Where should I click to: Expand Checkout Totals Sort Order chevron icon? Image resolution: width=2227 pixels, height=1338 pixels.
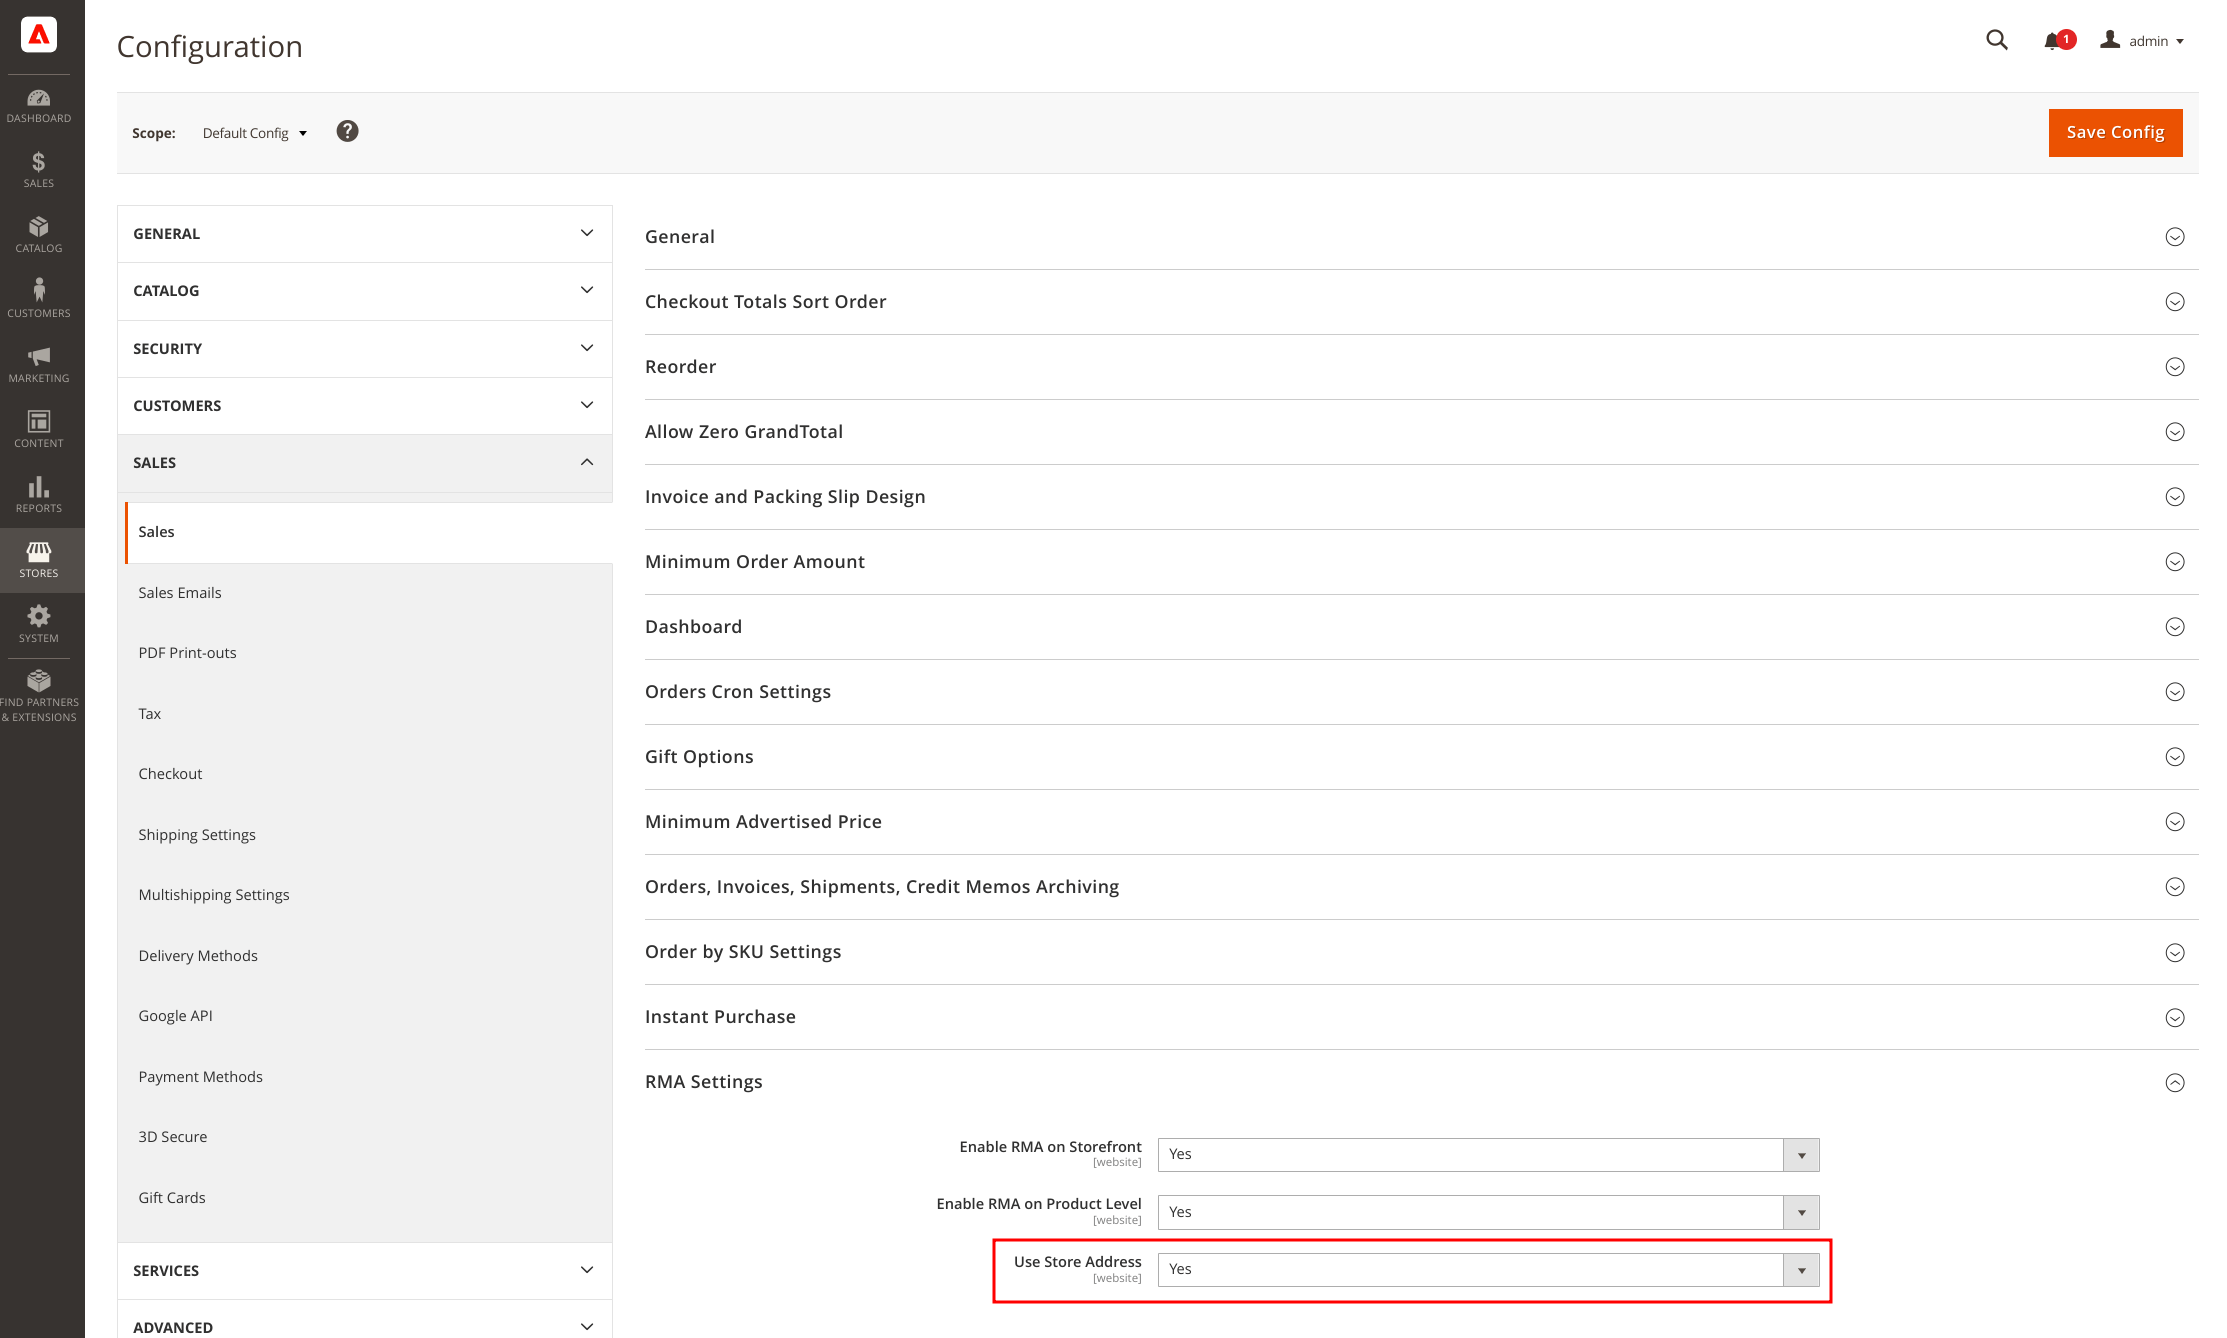pos(2174,302)
